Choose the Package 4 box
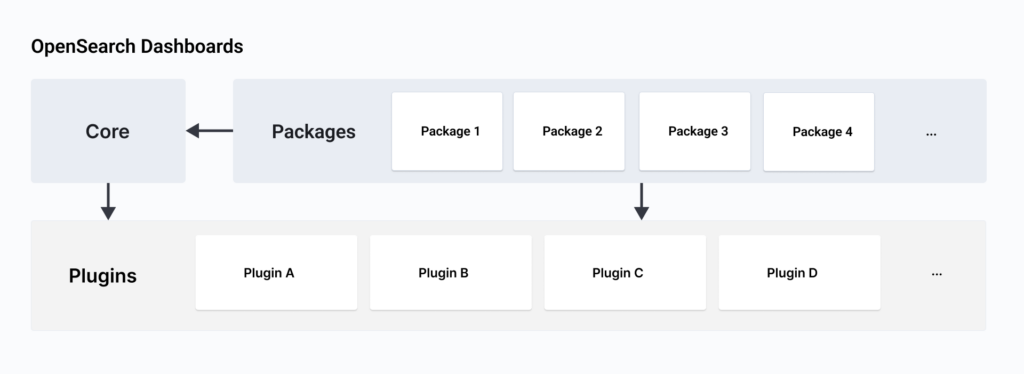Image resolution: width=1024 pixels, height=374 pixels. click(x=819, y=132)
